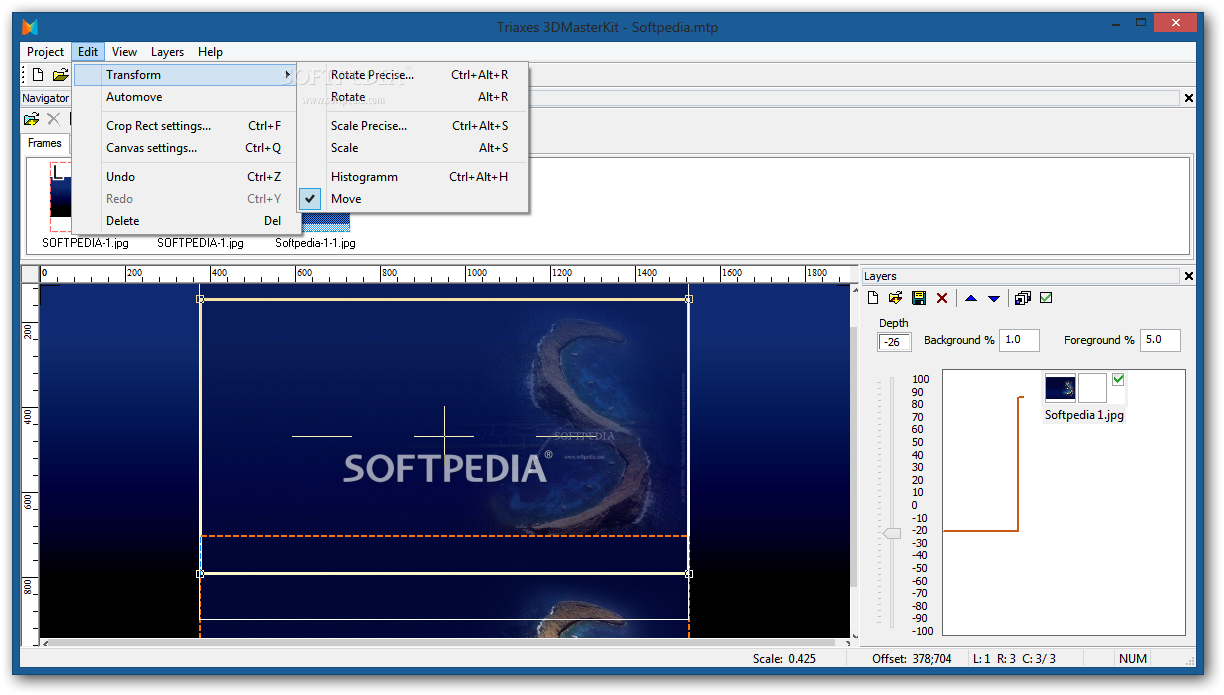
Task: Click the Triaxes app icon in title bar
Action: [30, 26]
